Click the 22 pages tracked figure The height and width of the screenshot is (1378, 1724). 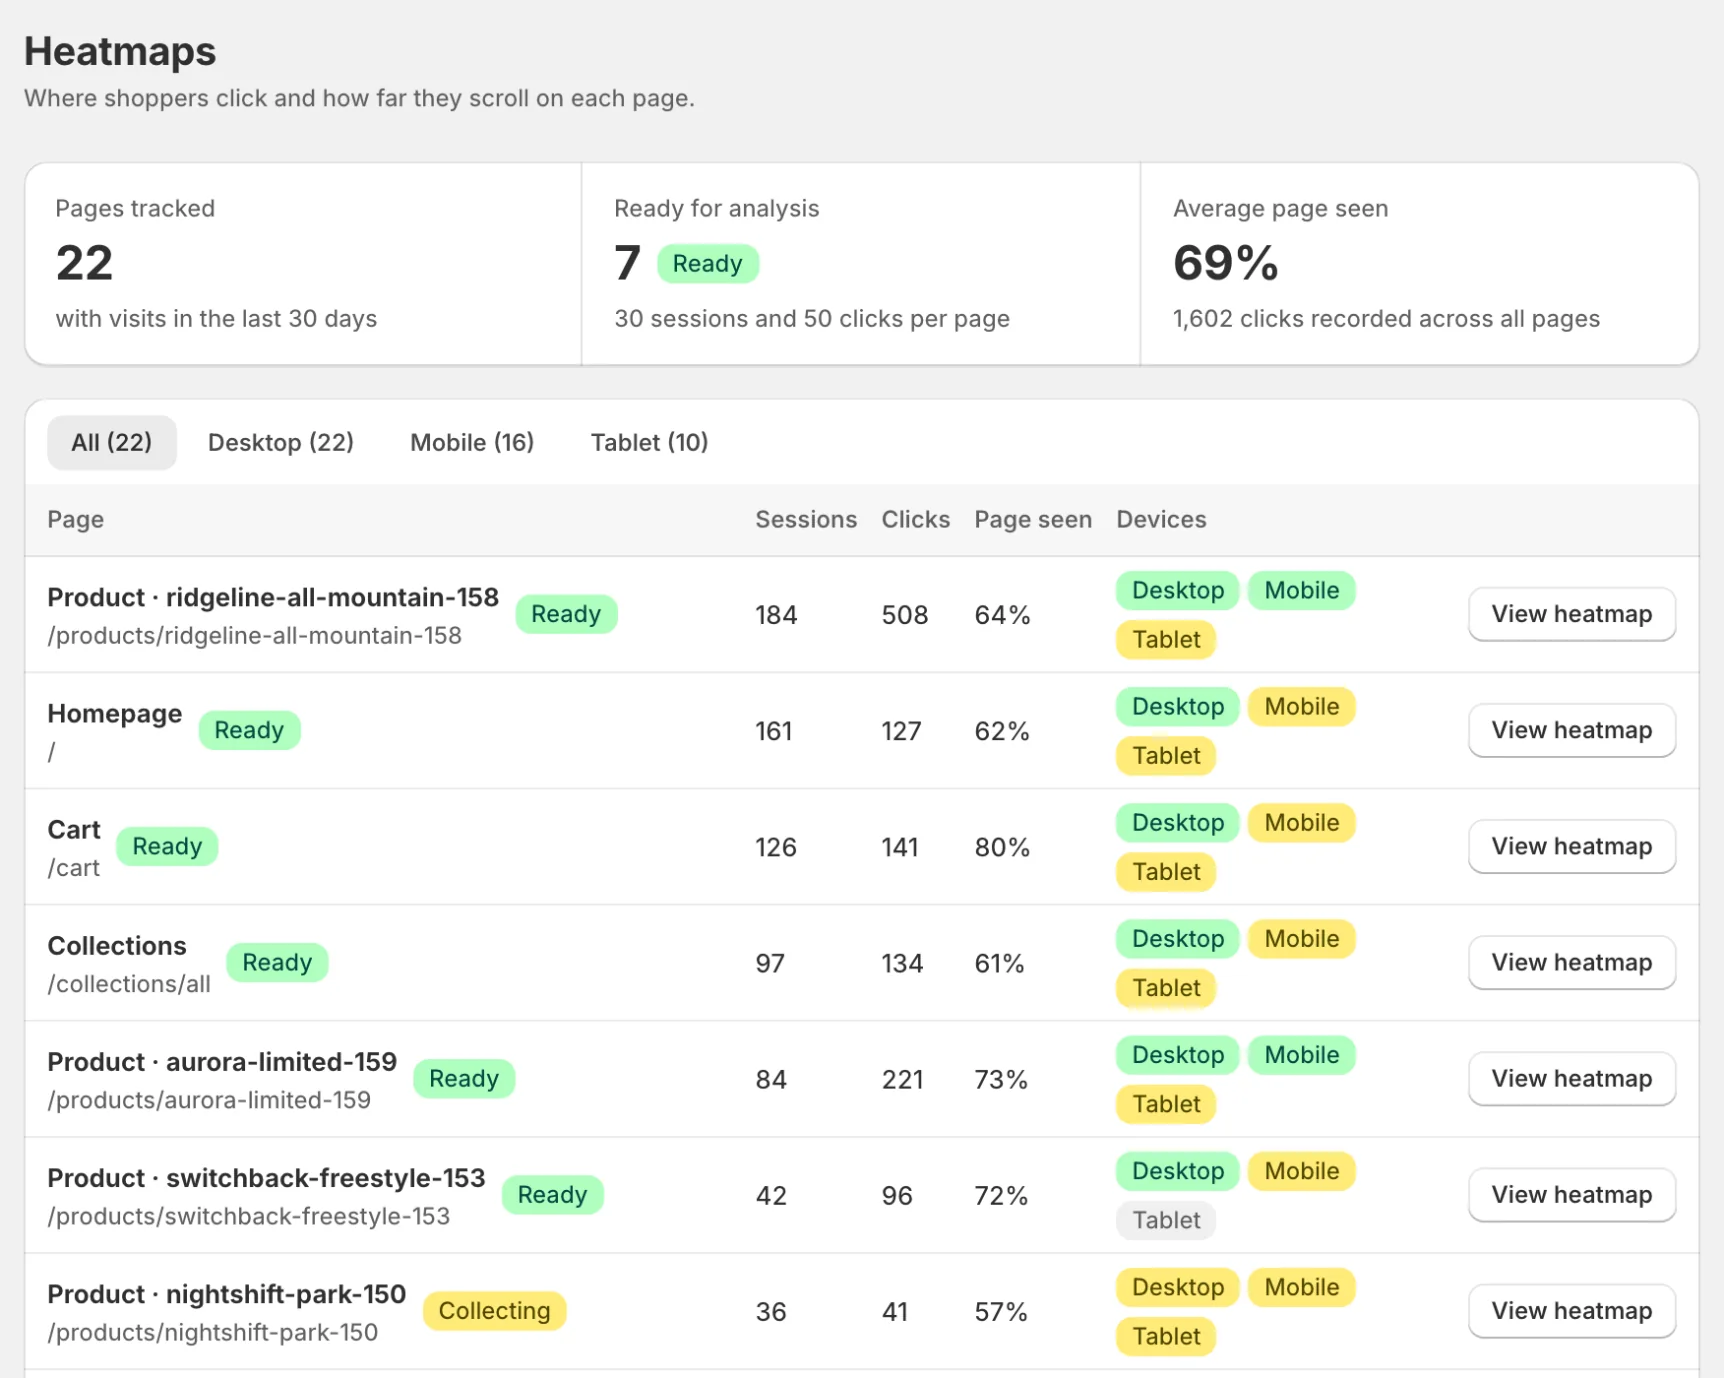[x=84, y=263]
